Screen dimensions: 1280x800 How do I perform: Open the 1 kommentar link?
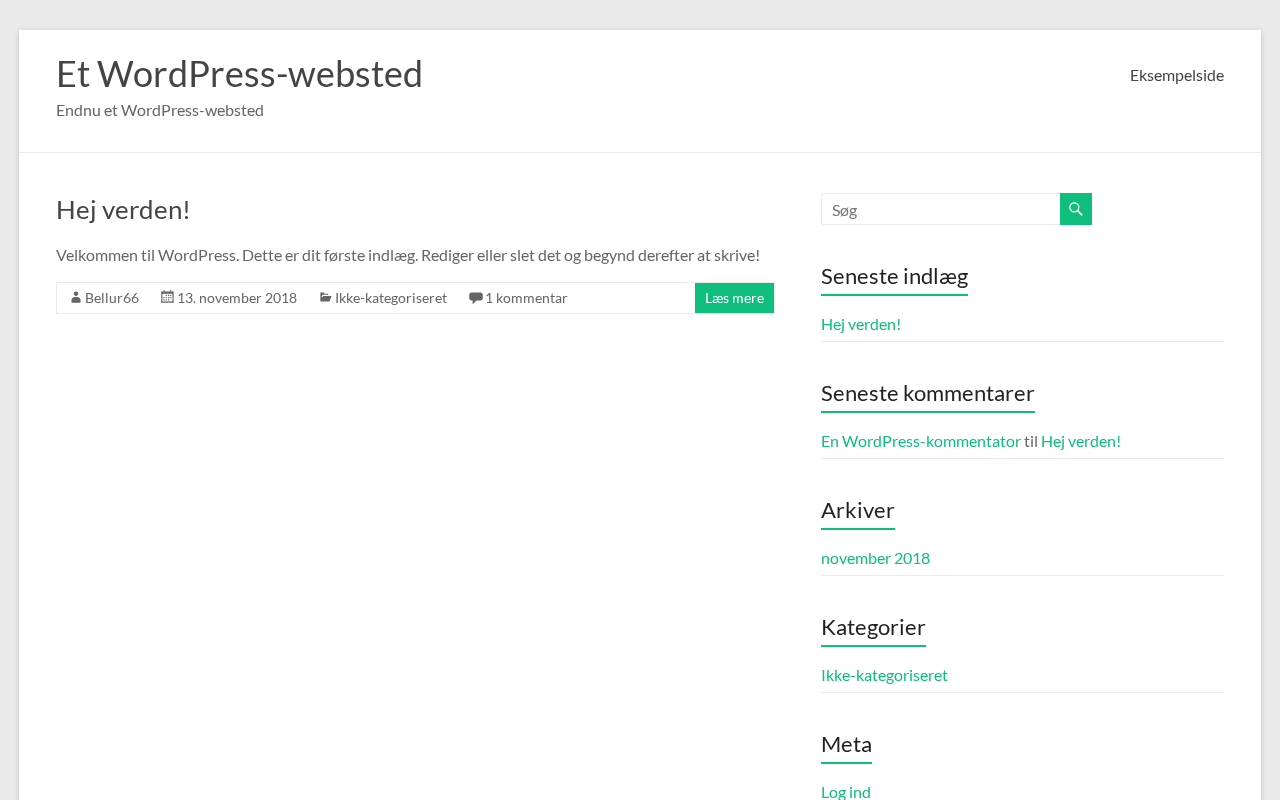pyautogui.click(x=526, y=298)
